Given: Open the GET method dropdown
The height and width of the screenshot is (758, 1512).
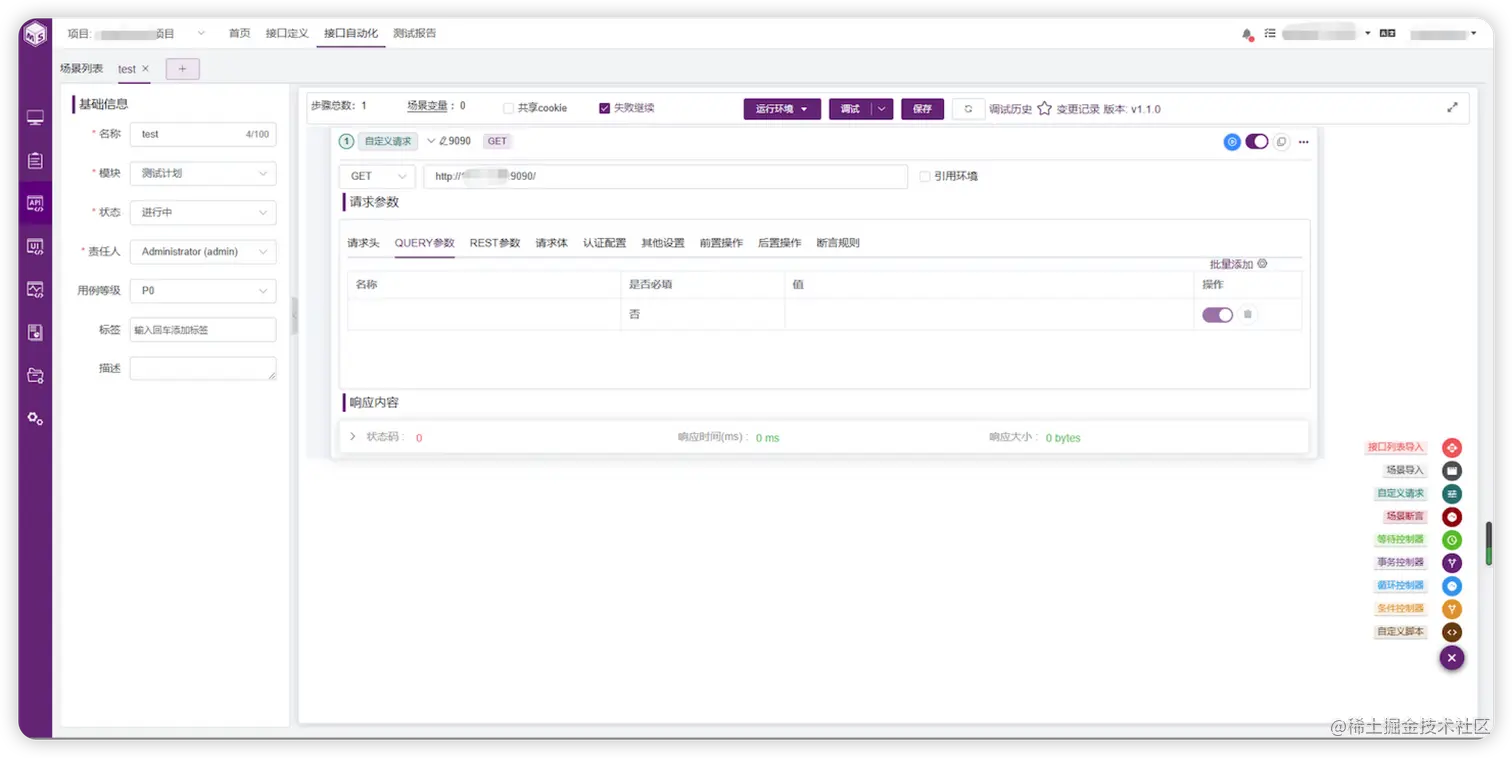Looking at the screenshot, I should (377, 176).
